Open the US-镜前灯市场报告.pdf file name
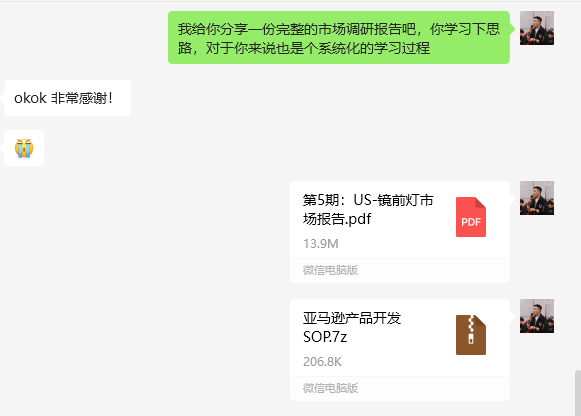Image resolution: width=581 pixels, height=416 pixels. coord(368,210)
